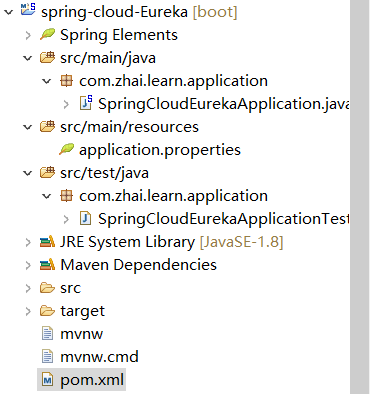Select the spring-cloud-Eureka [boot] project label
This screenshot has height=394, width=371.
139,12
